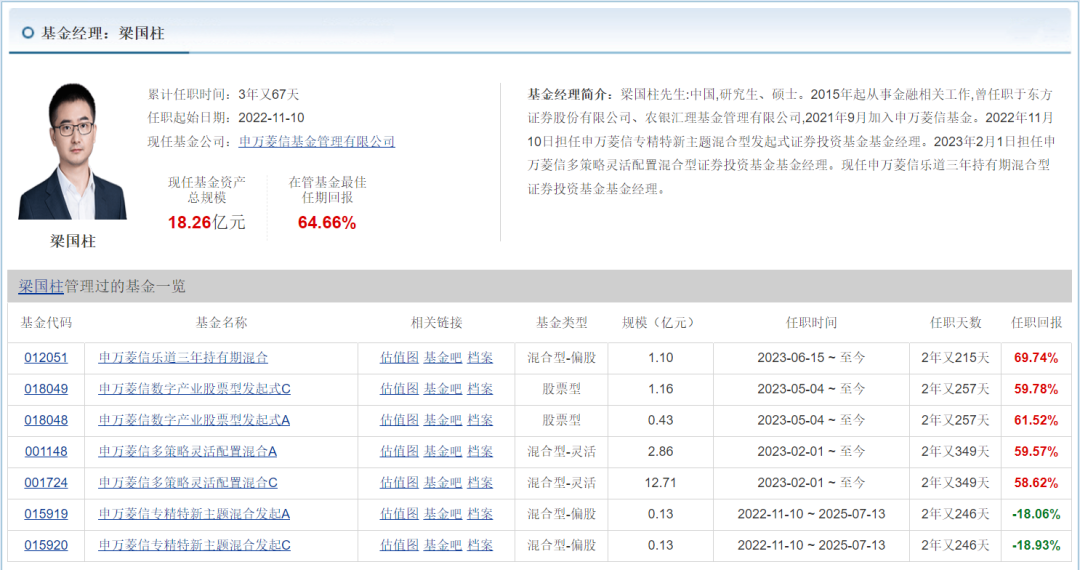The width and height of the screenshot is (1080, 570).
Task: Open 基金吧 for fund 015919
Action: [443, 514]
